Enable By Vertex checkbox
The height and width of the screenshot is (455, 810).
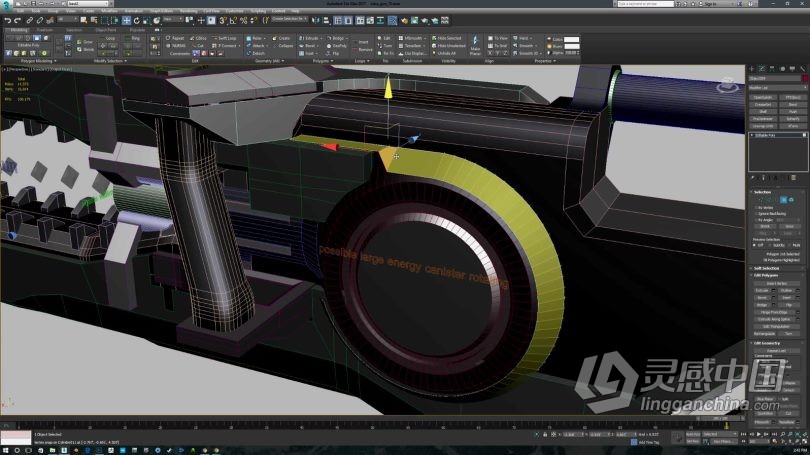pyautogui.click(x=756, y=207)
